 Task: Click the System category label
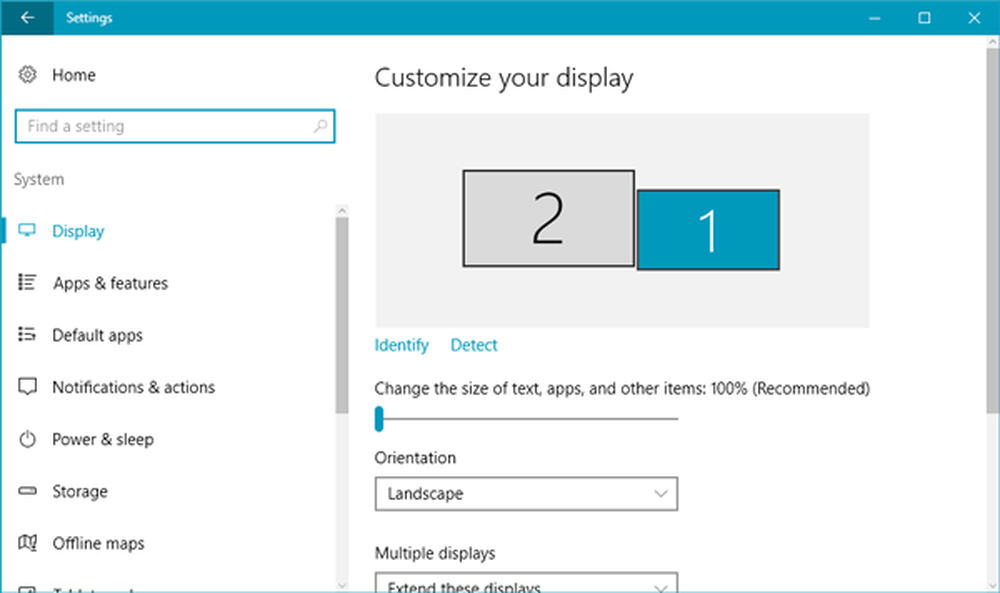(39, 179)
